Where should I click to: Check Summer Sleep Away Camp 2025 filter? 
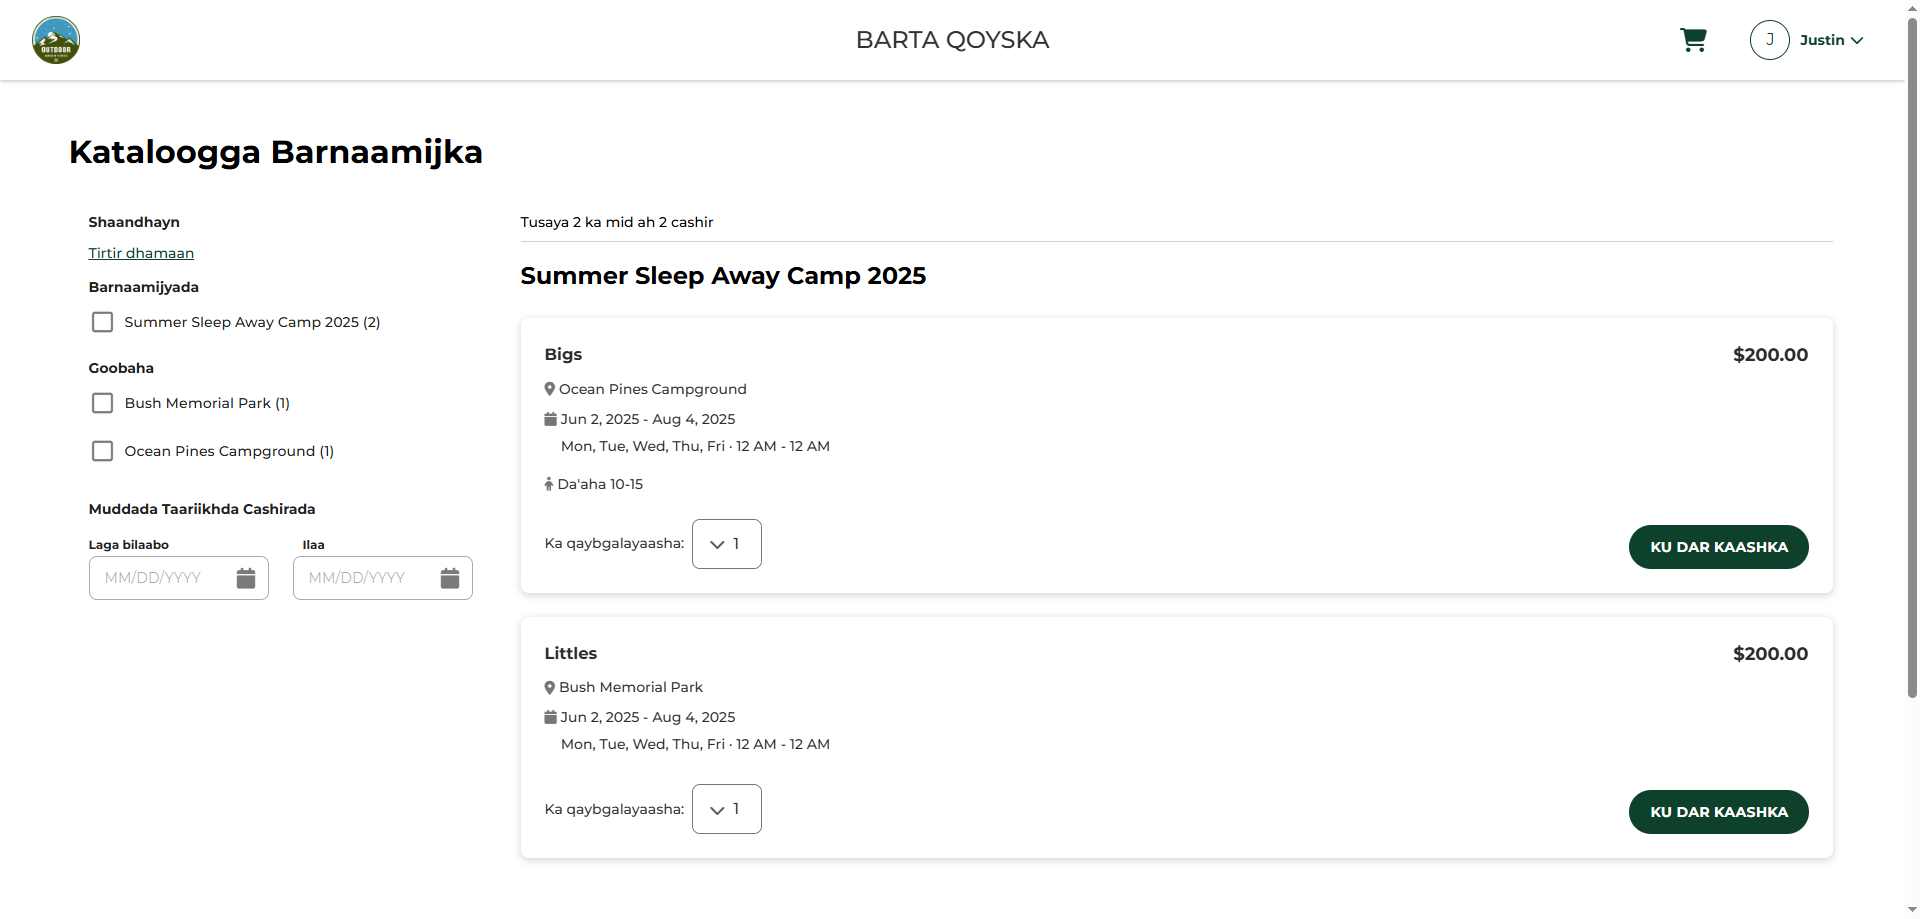point(102,322)
